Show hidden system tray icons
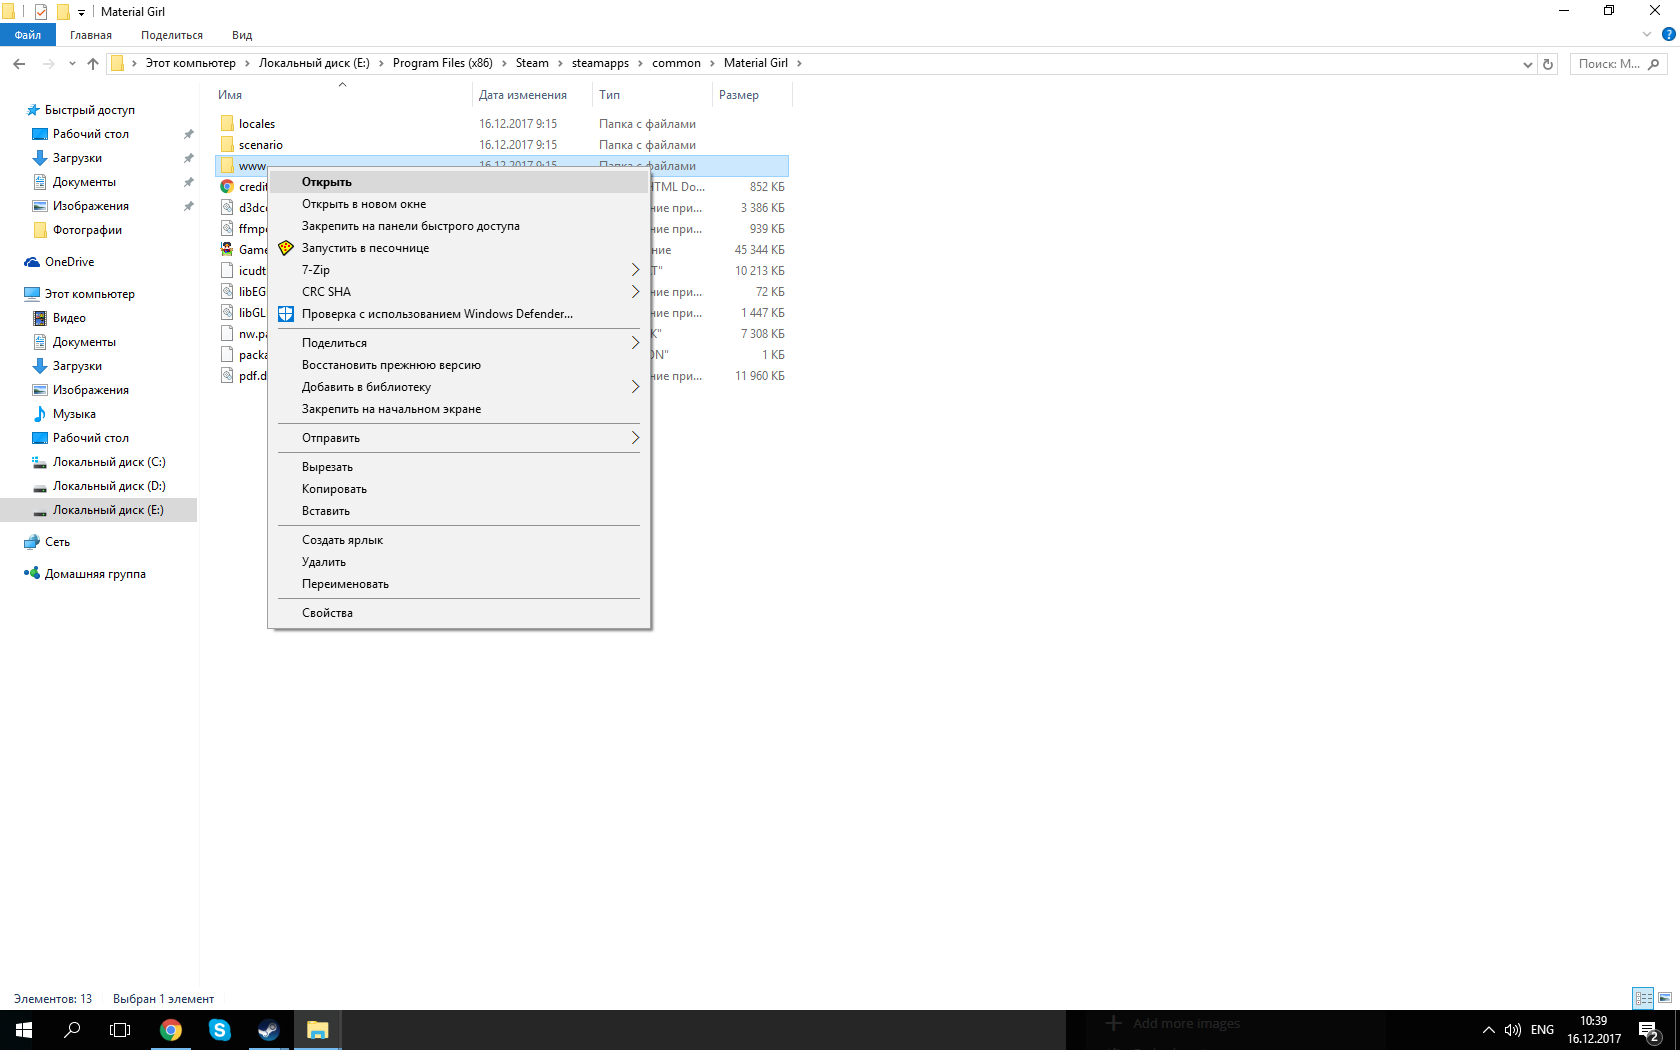Viewport: 1680px width, 1050px height. [1488, 1030]
